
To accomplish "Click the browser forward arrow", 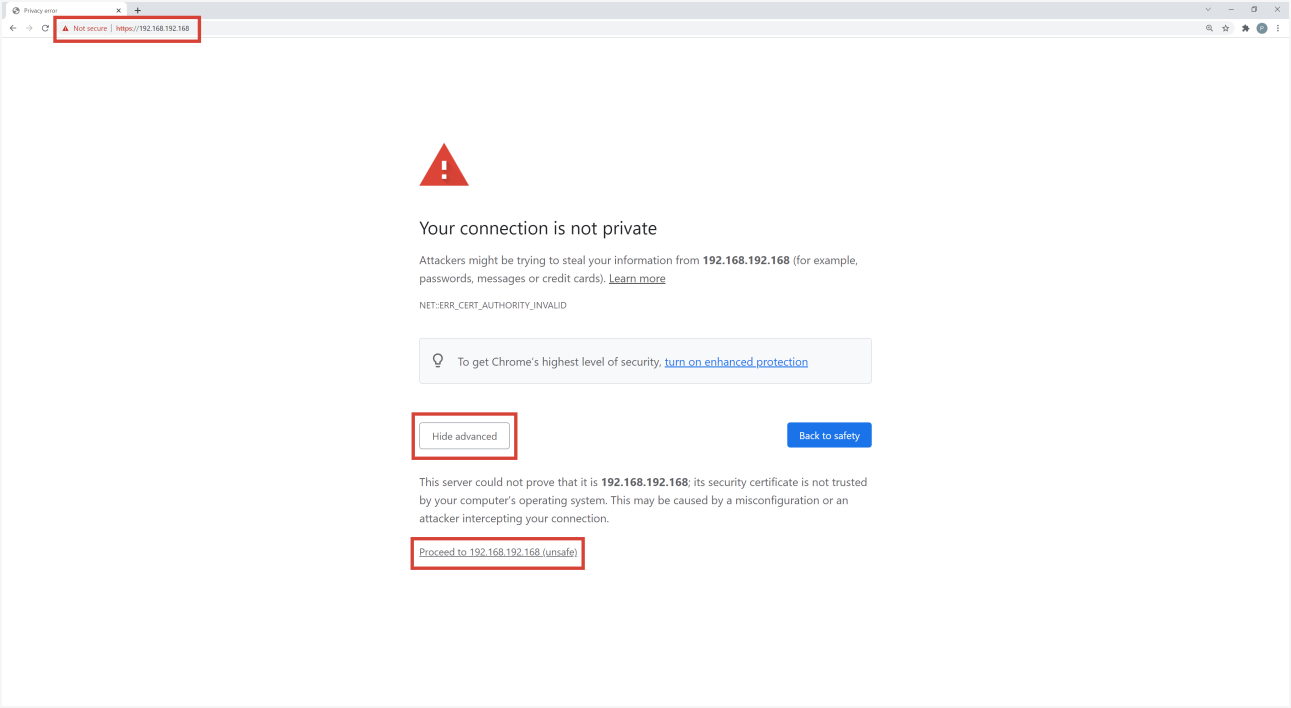I will pos(29,28).
